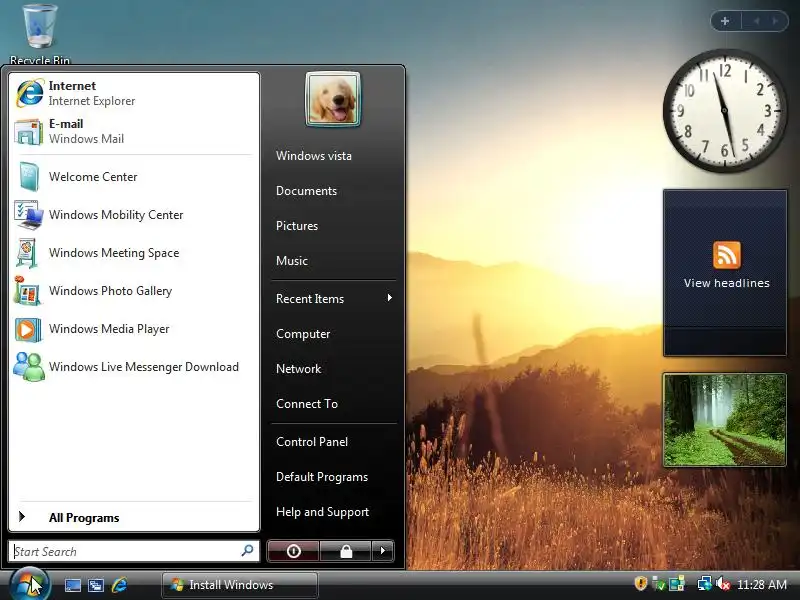The width and height of the screenshot is (800, 600).
Task: Click the two-squares tray icon
Action: [677, 583]
